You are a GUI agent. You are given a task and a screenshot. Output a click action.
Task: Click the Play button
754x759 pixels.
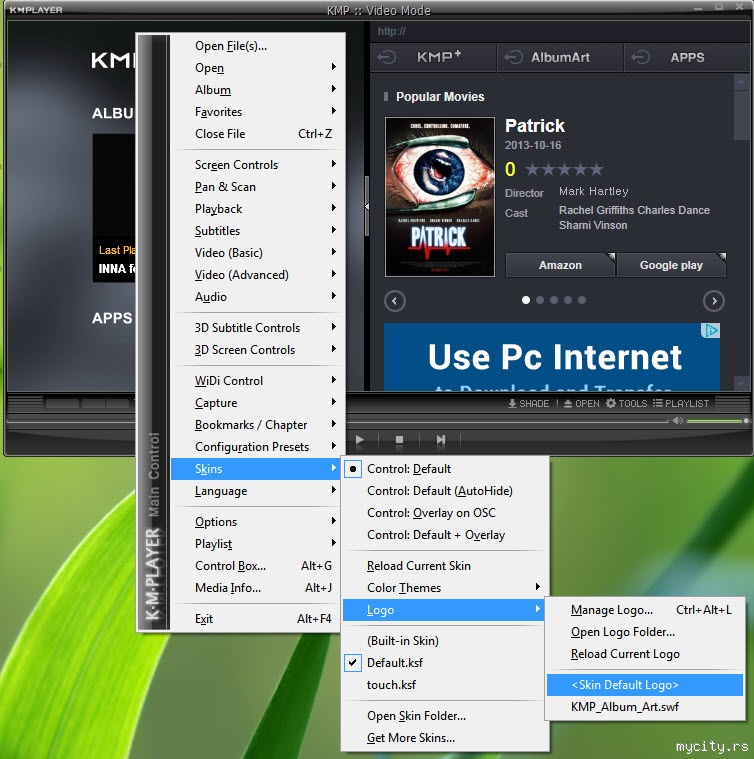[360, 440]
